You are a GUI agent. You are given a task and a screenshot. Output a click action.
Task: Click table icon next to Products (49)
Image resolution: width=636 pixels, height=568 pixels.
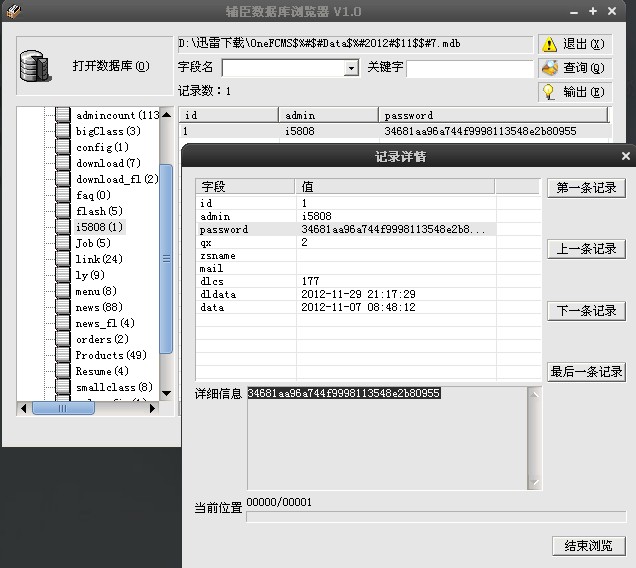click(x=62, y=355)
